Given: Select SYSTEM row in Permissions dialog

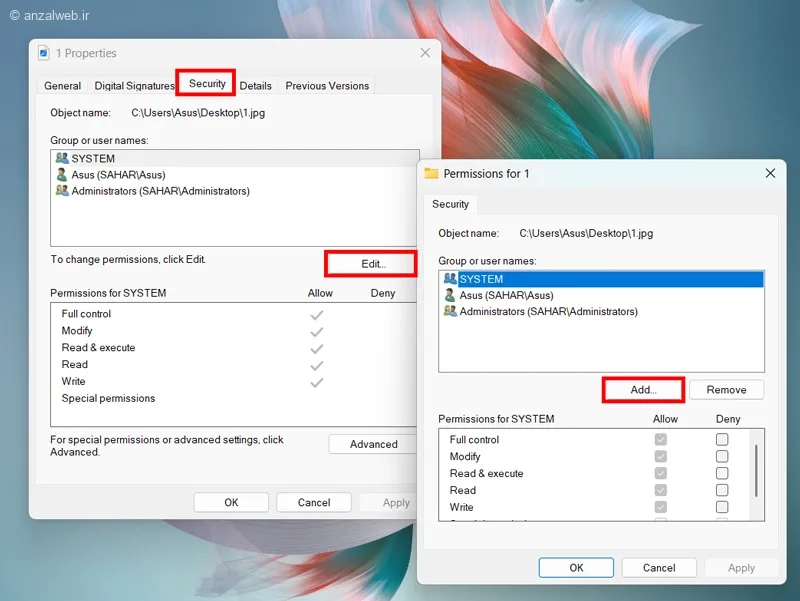Looking at the screenshot, I should coord(602,279).
